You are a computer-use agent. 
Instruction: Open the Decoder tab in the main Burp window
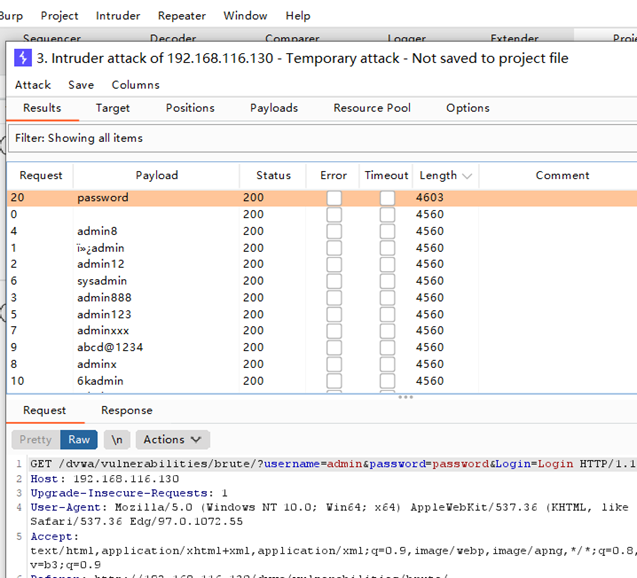click(x=173, y=38)
